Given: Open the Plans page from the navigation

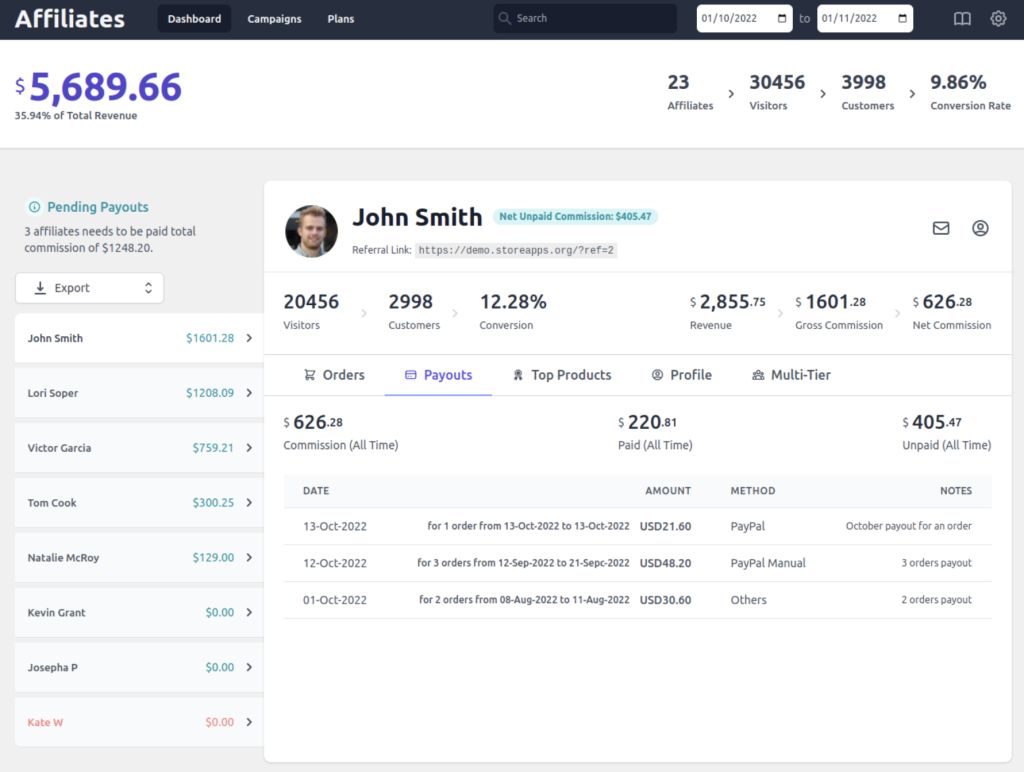Looking at the screenshot, I should pyautogui.click(x=340, y=18).
